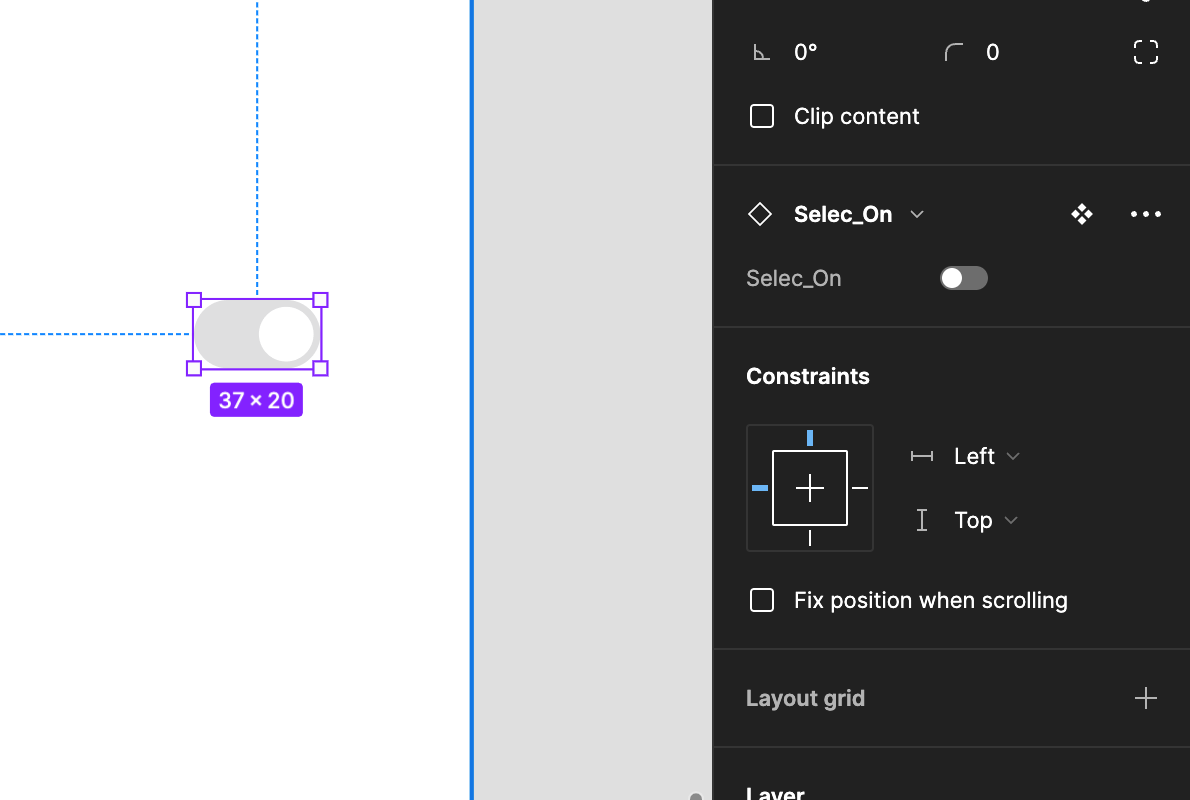
Task: Select the right constraint marker in the box
Action: (860, 488)
